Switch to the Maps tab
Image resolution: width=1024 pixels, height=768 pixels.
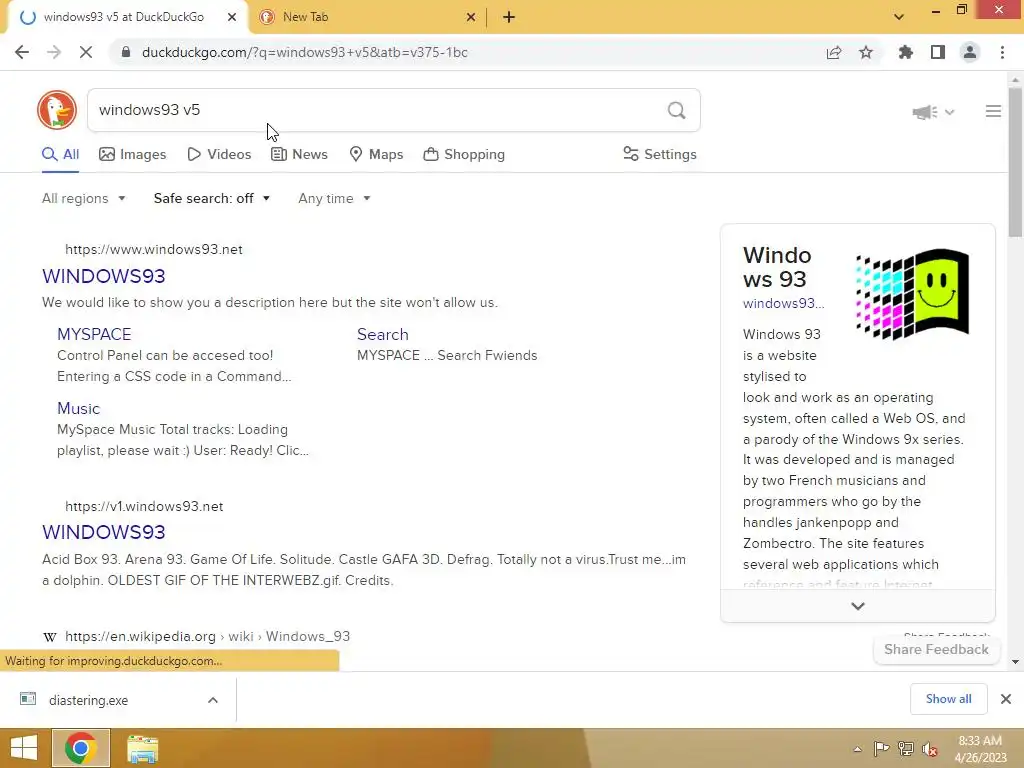click(377, 155)
